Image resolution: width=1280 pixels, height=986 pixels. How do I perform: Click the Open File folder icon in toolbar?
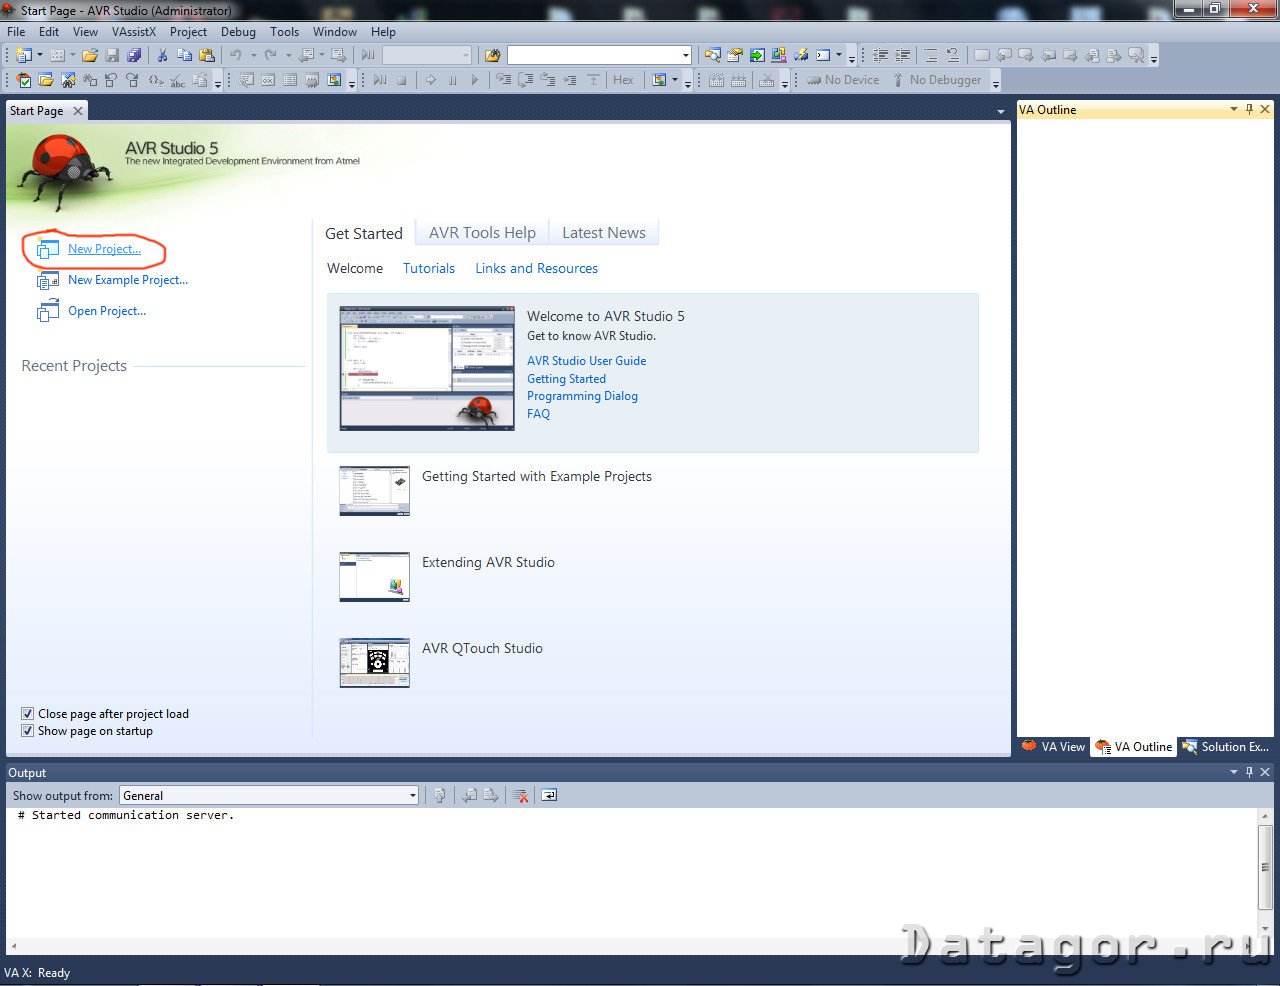coord(90,55)
